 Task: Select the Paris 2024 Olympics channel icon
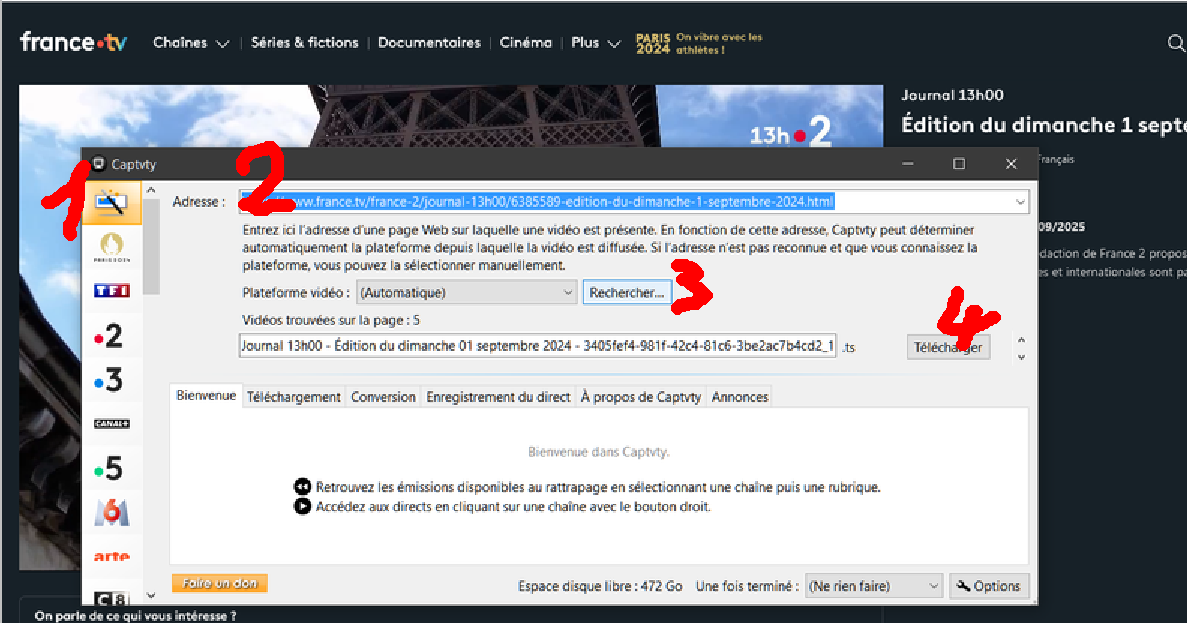111,247
